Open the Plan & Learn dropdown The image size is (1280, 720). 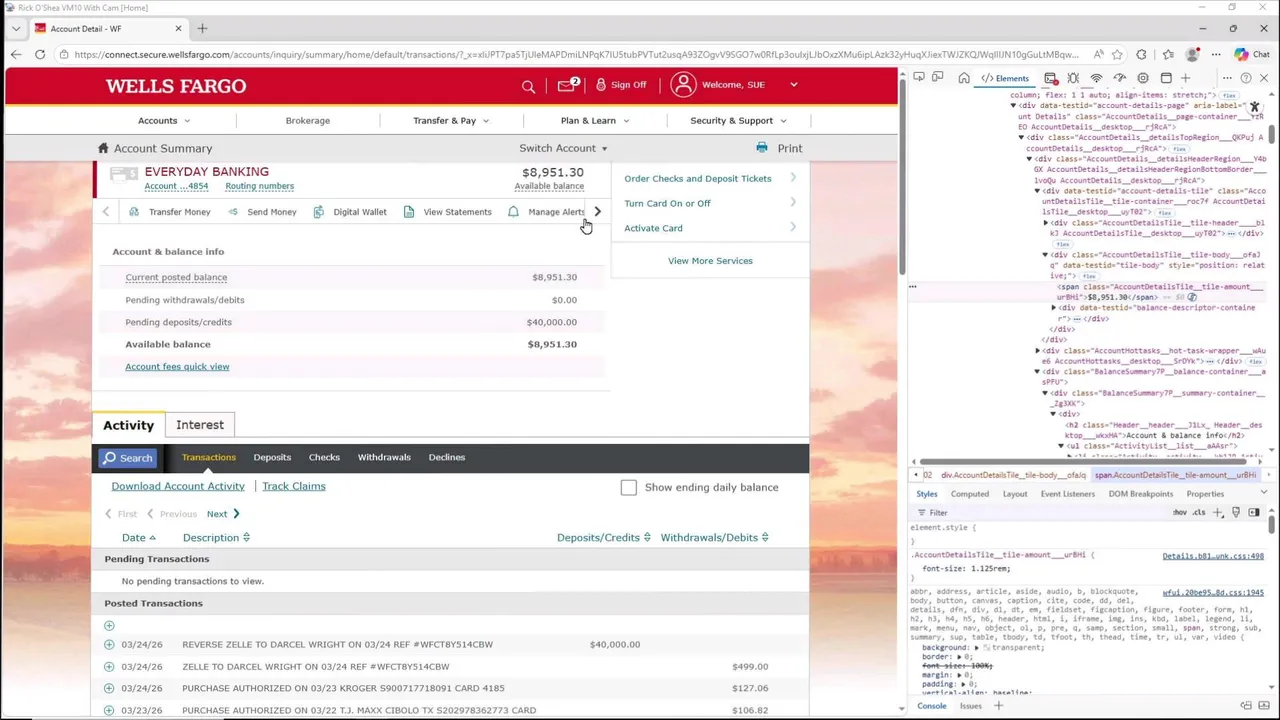595,120
